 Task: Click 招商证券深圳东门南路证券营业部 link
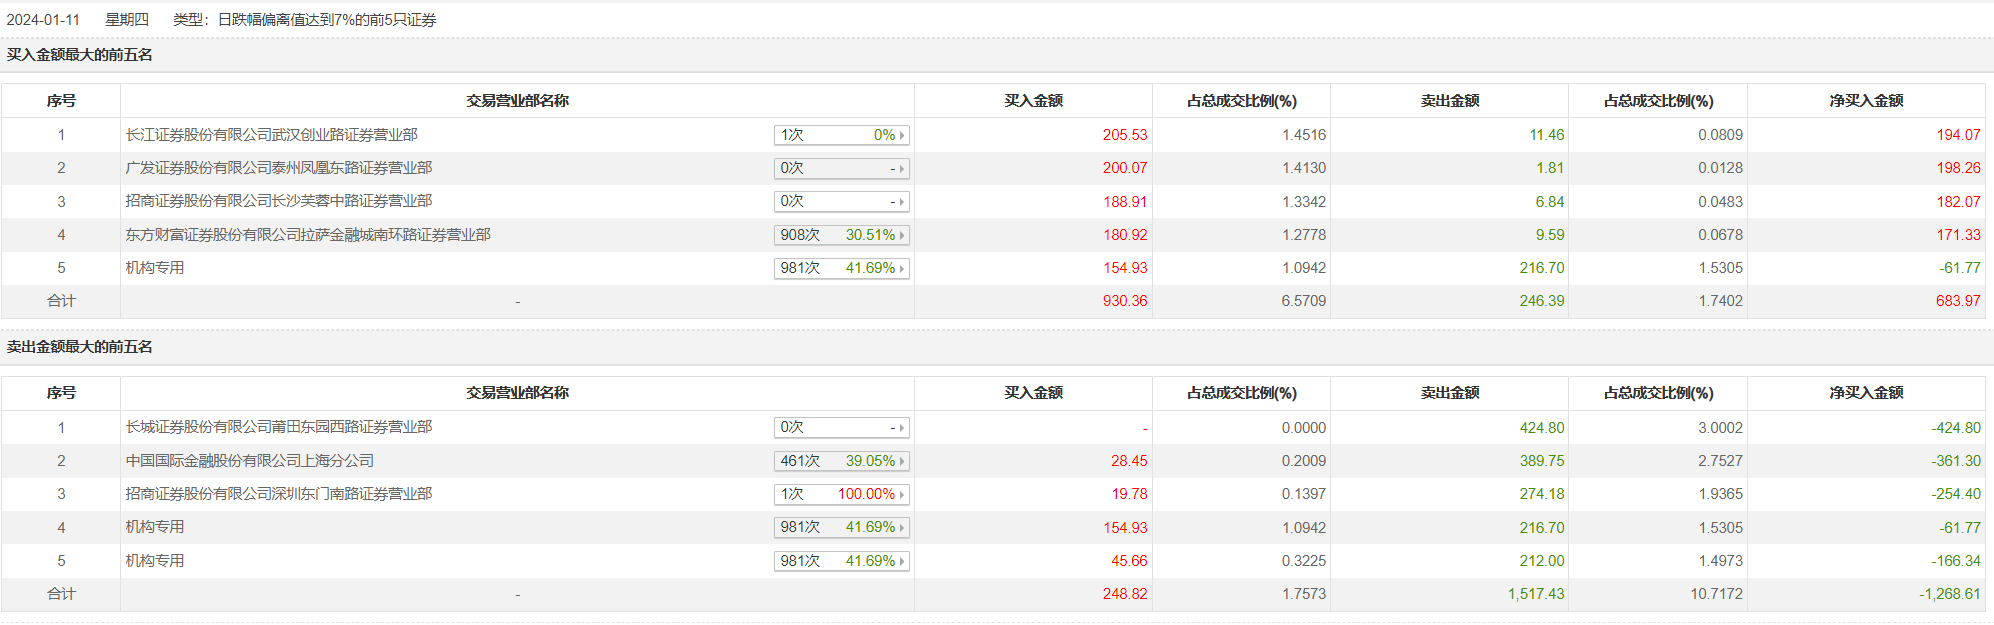[278, 494]
